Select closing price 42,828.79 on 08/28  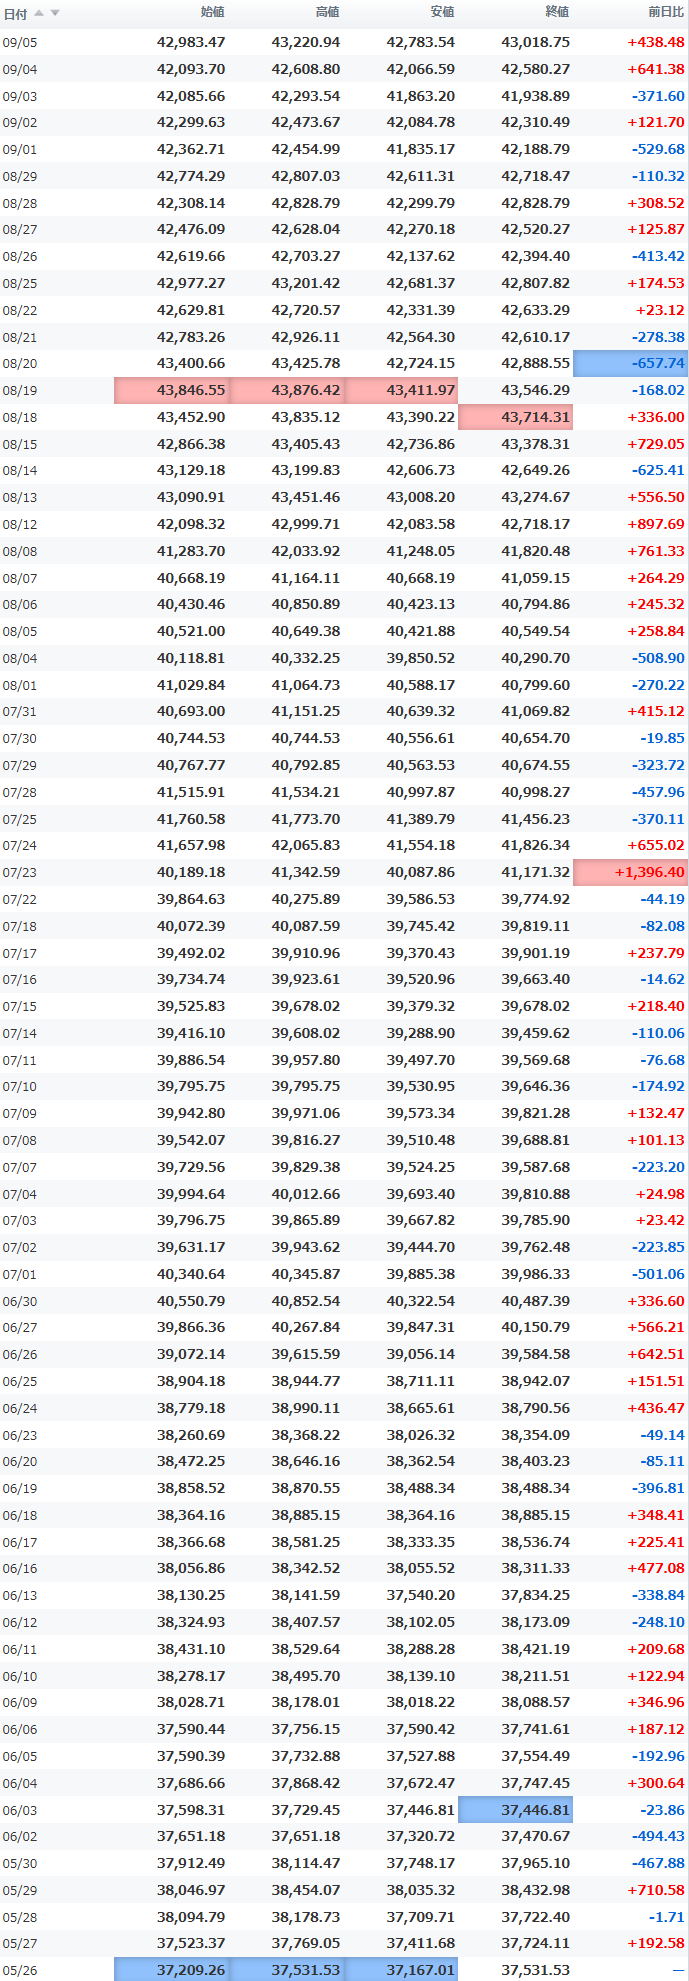(x=535, y=204)
